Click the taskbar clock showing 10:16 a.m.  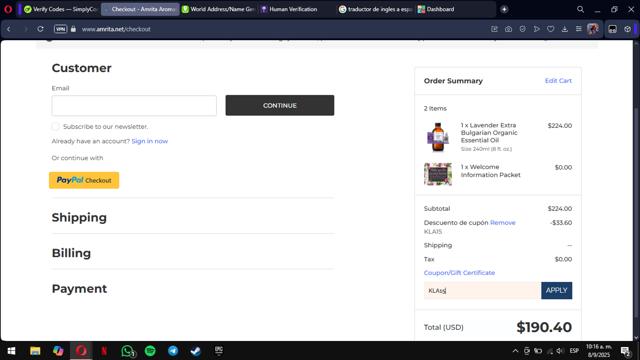tap(599, 351)
